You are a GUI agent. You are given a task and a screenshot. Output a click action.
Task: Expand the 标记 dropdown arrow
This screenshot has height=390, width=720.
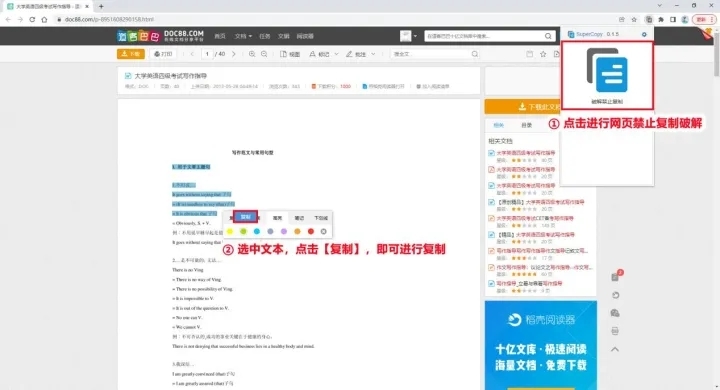pyautogui.click(x=337, y=54)
